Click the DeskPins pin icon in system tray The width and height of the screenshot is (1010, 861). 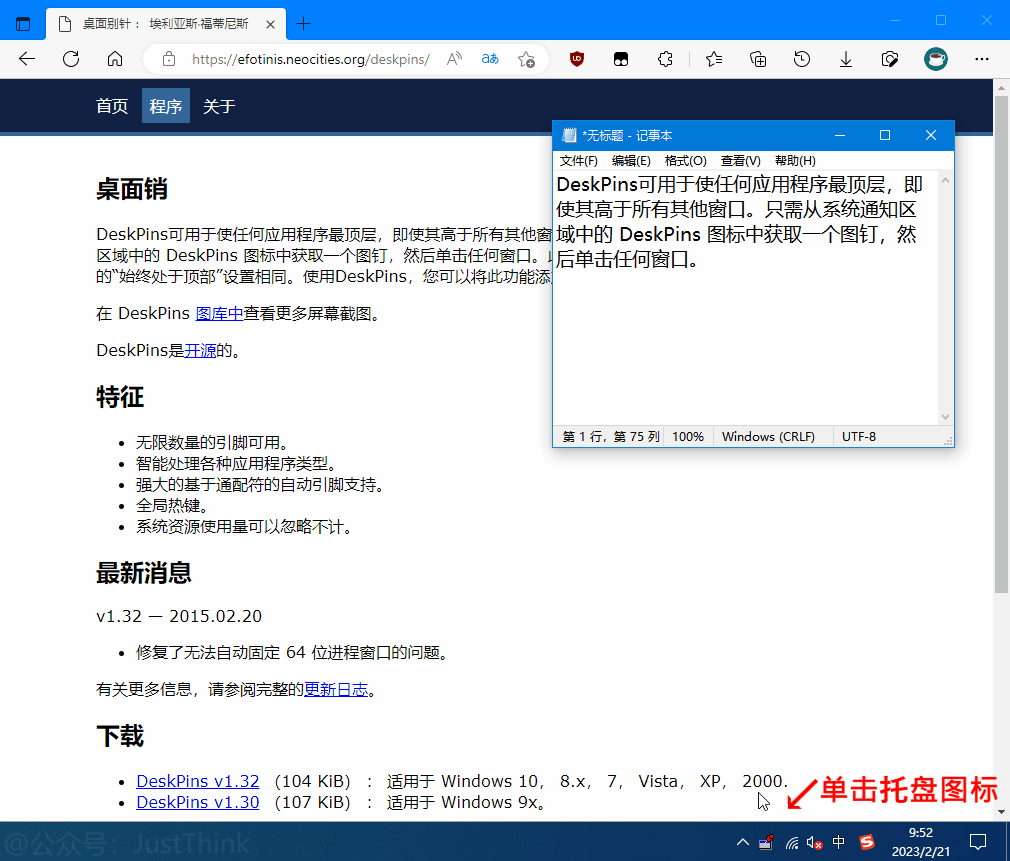(766, 843)
